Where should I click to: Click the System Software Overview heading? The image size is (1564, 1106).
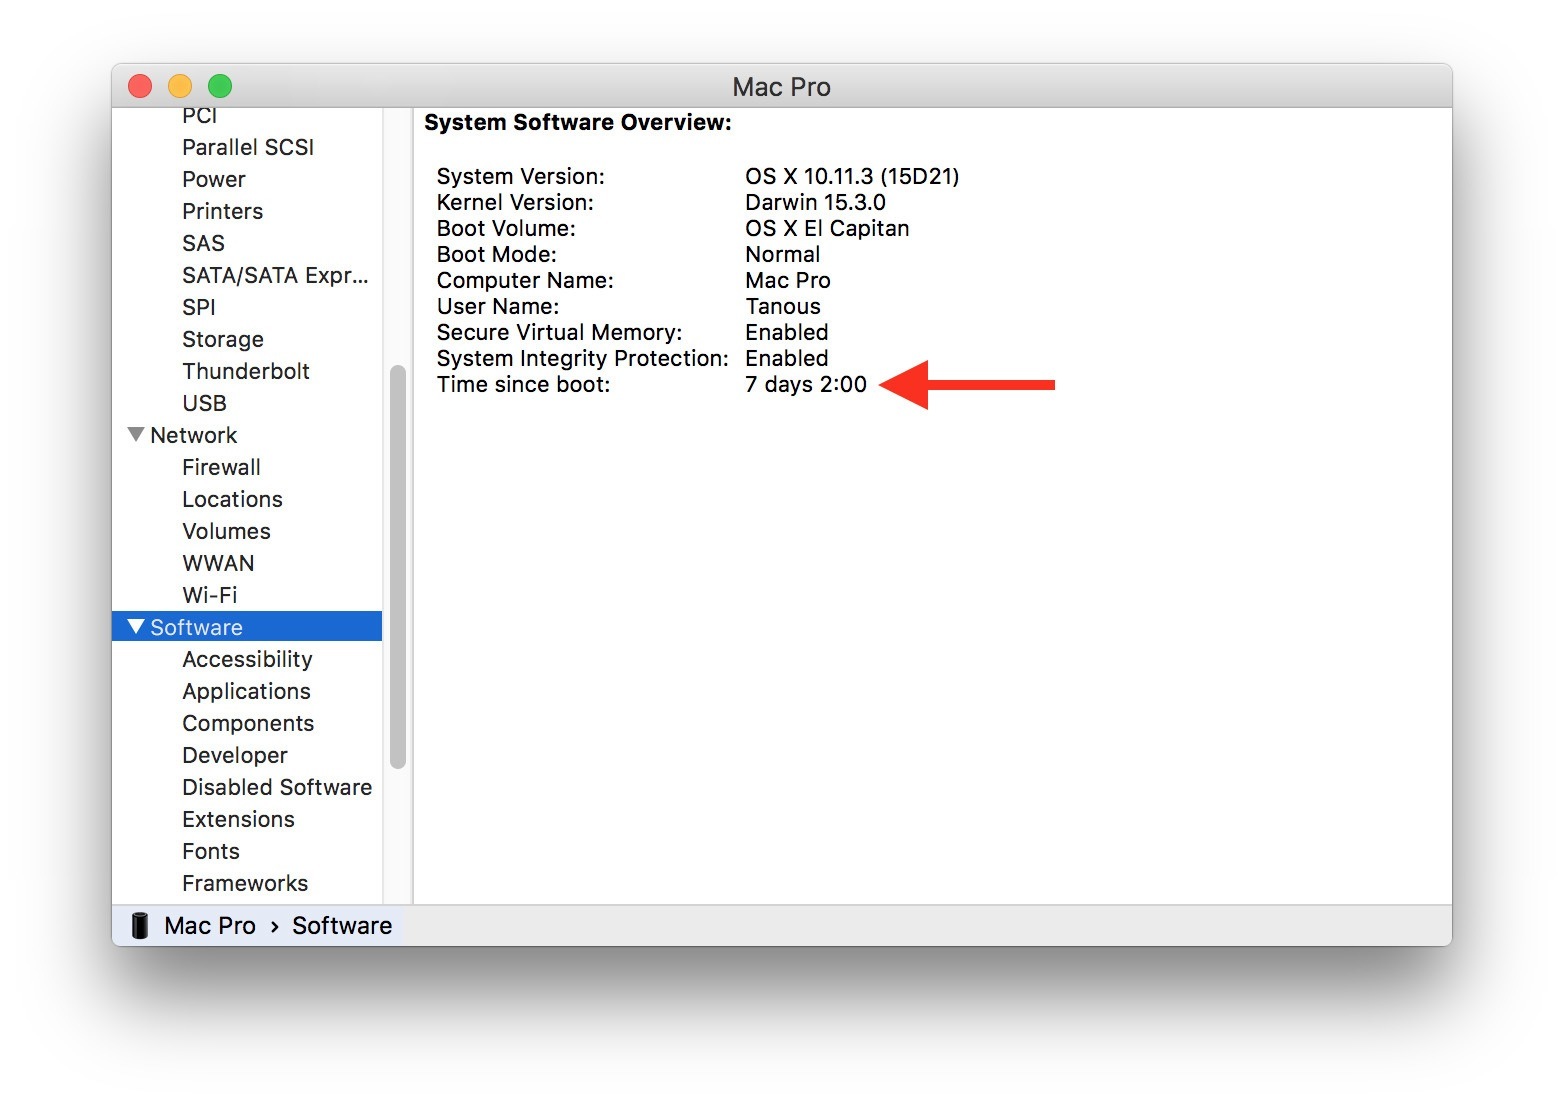pos(578,122)
